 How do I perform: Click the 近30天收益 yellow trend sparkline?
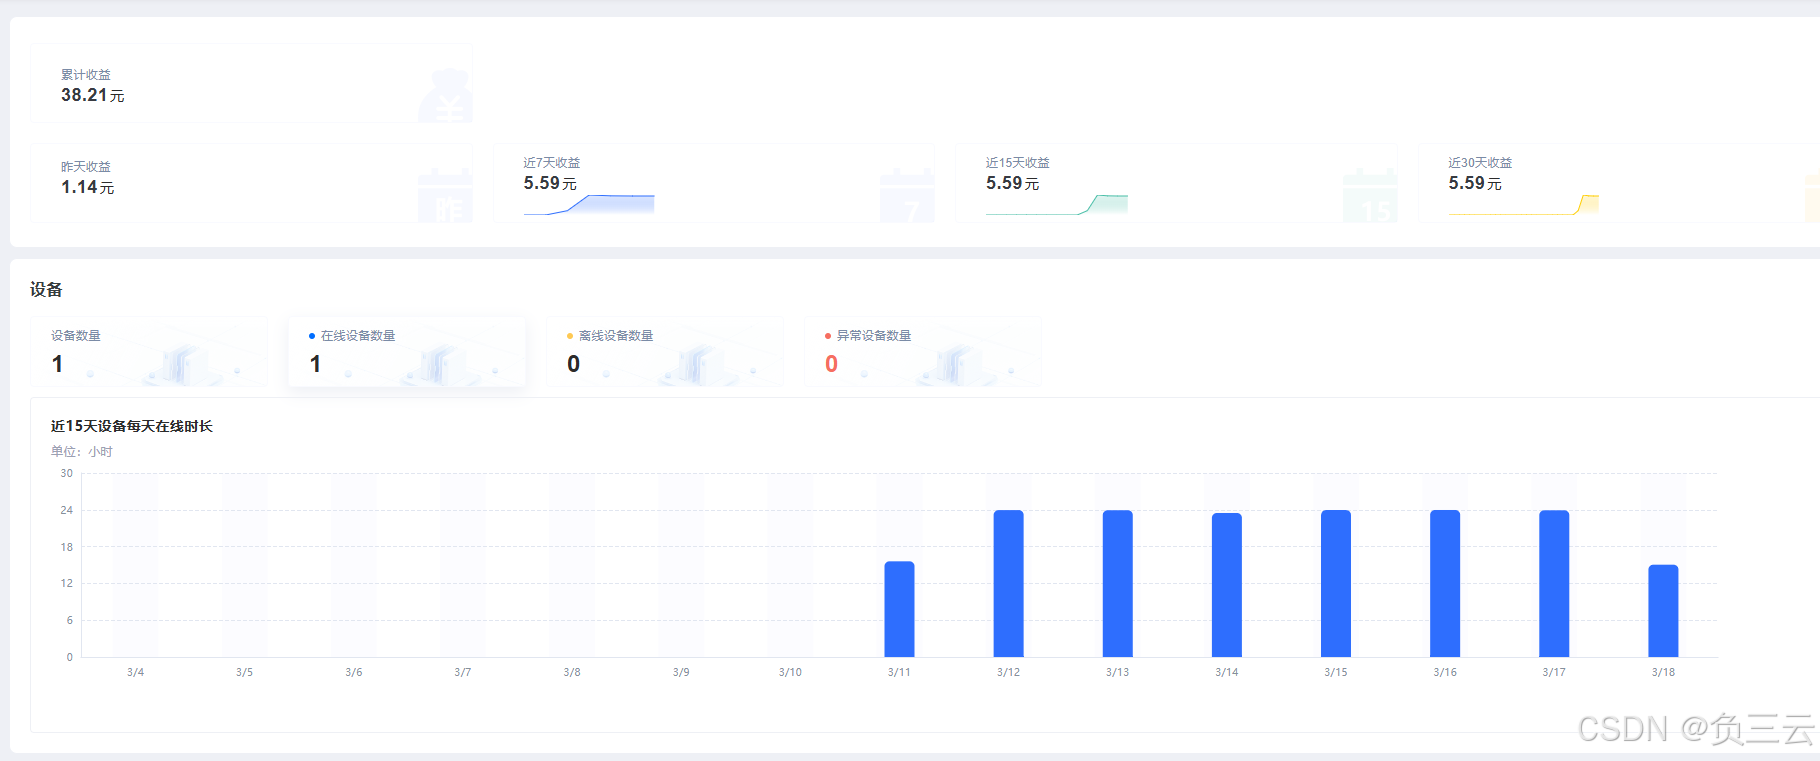point(1524,204)
